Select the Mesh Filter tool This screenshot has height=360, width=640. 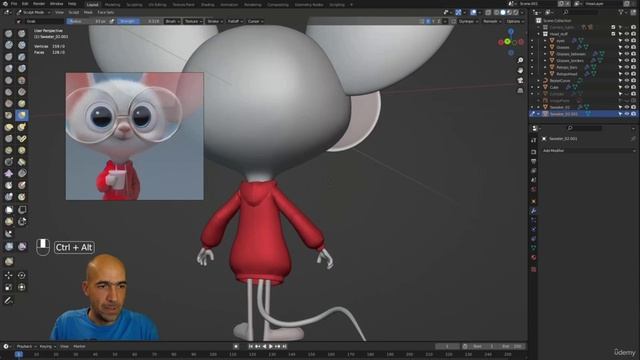tap(9, 247)
